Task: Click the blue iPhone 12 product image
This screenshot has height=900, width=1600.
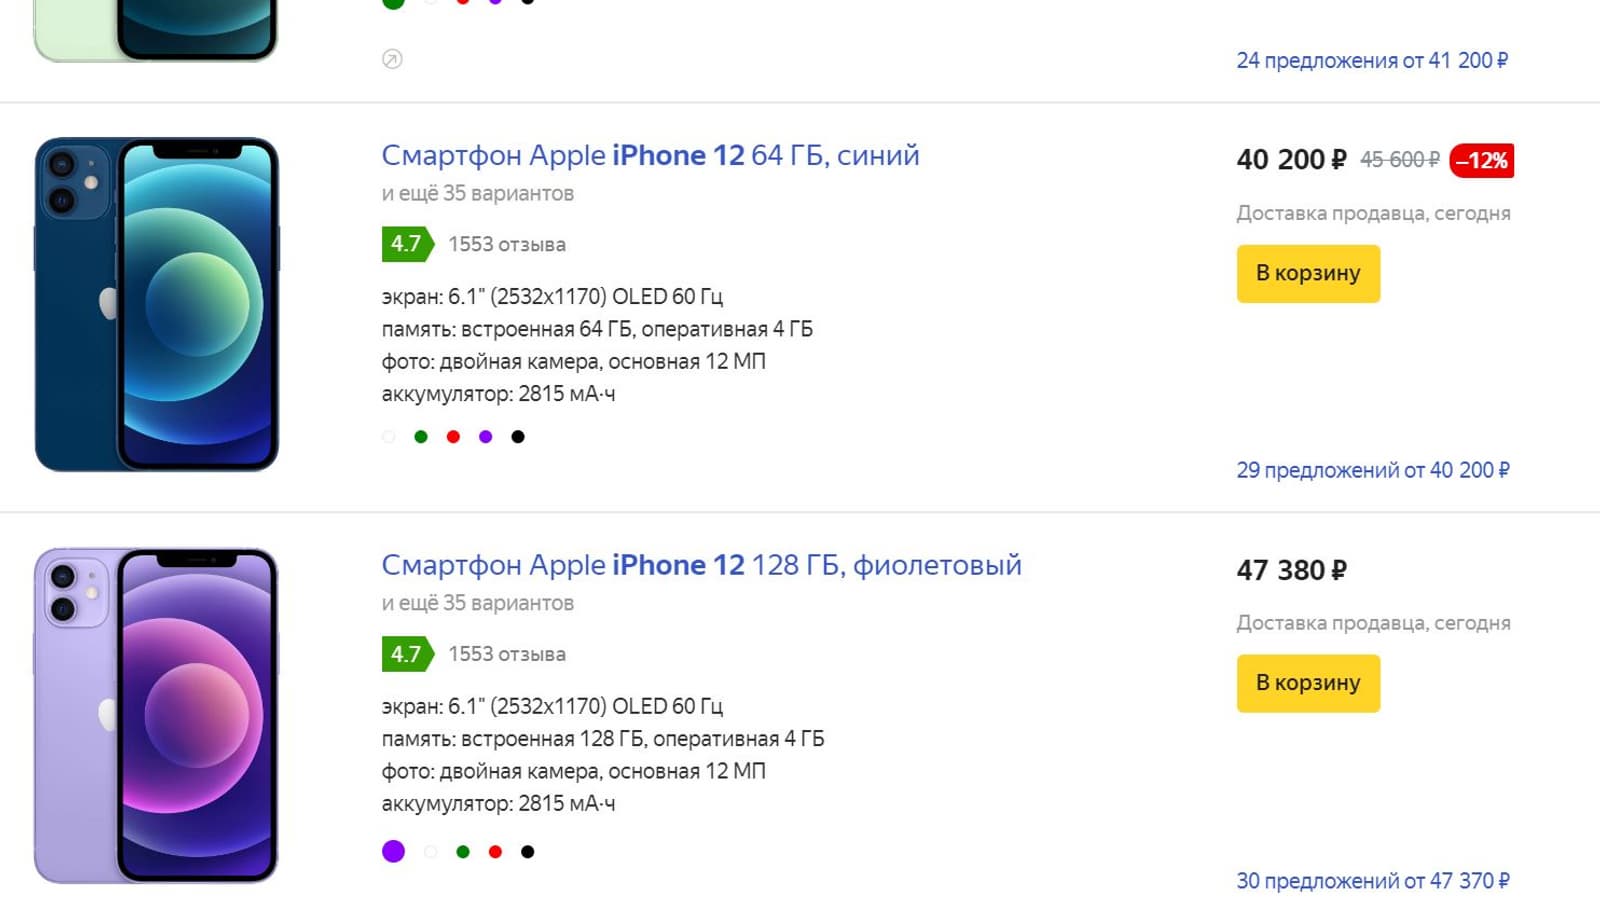Action: [157, 304]
